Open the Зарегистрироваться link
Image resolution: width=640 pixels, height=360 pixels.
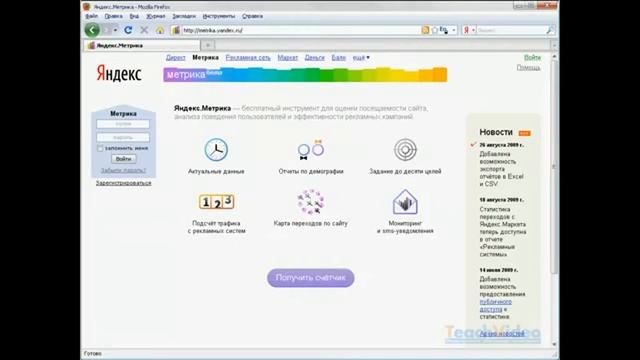point(124,183)
